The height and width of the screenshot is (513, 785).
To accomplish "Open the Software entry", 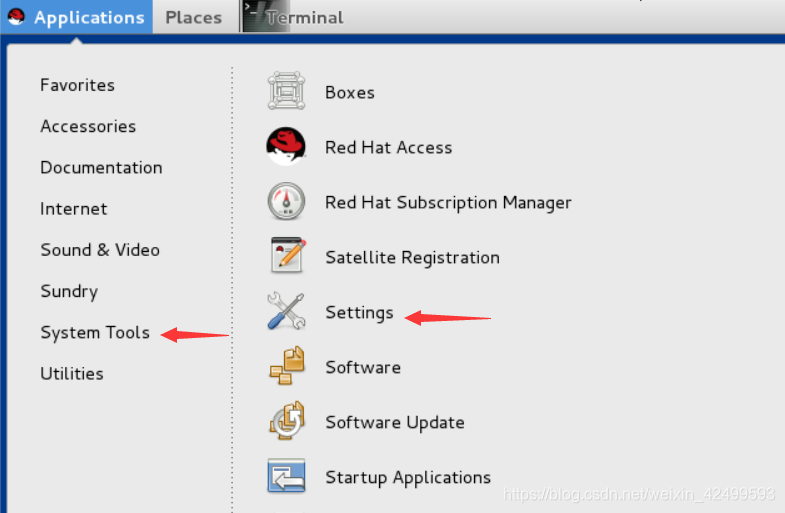I will click(x=363, y=367).
